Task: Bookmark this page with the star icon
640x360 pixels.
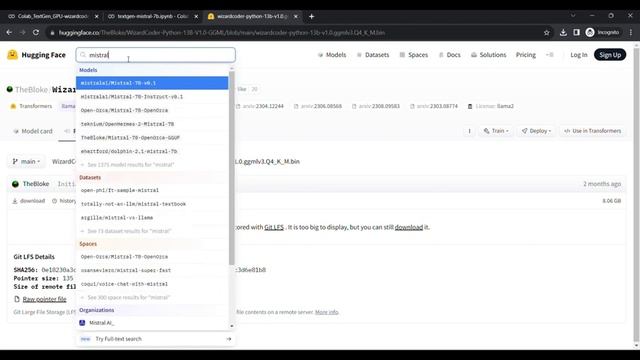Action: click(547, 33)
